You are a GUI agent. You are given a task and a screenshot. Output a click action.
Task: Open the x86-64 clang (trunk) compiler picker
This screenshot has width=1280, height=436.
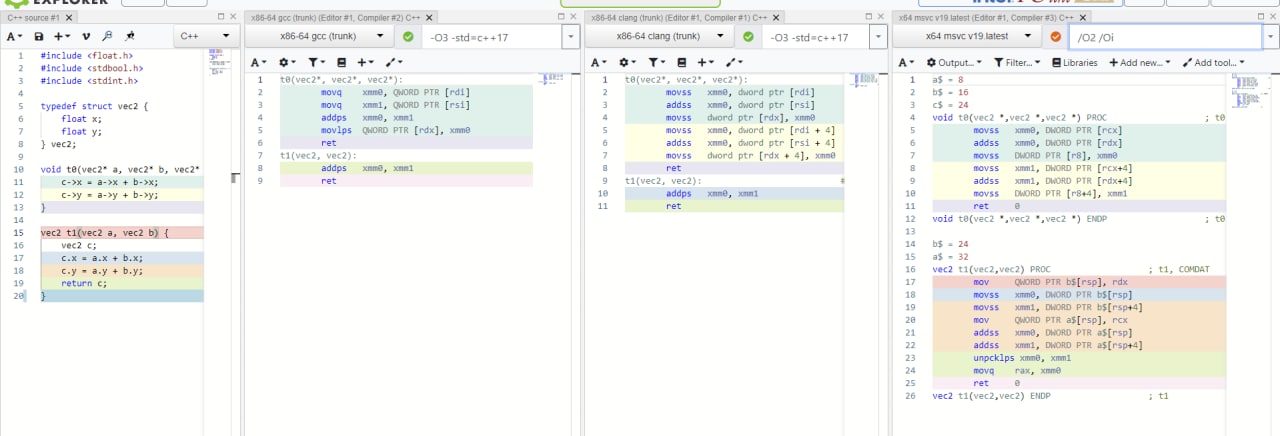click(x=657, y=36)
